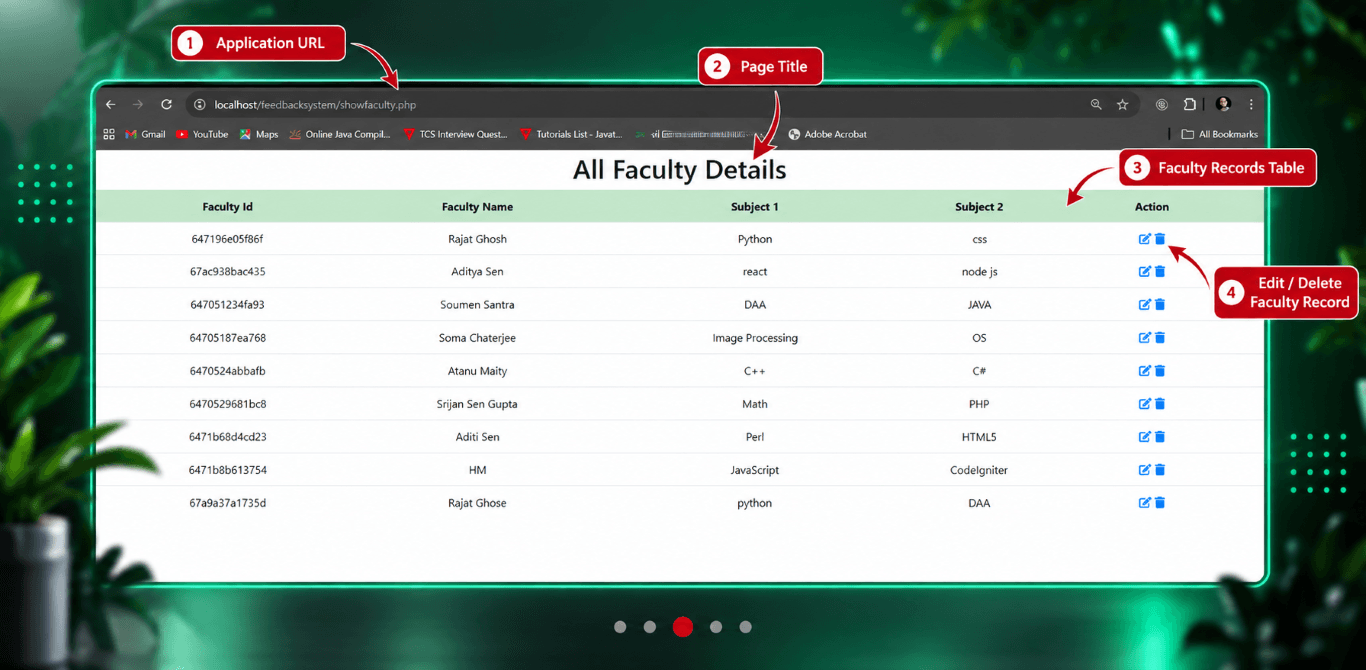
Task: Open the All Bookmarks folder
Action: coord(1220,134)
